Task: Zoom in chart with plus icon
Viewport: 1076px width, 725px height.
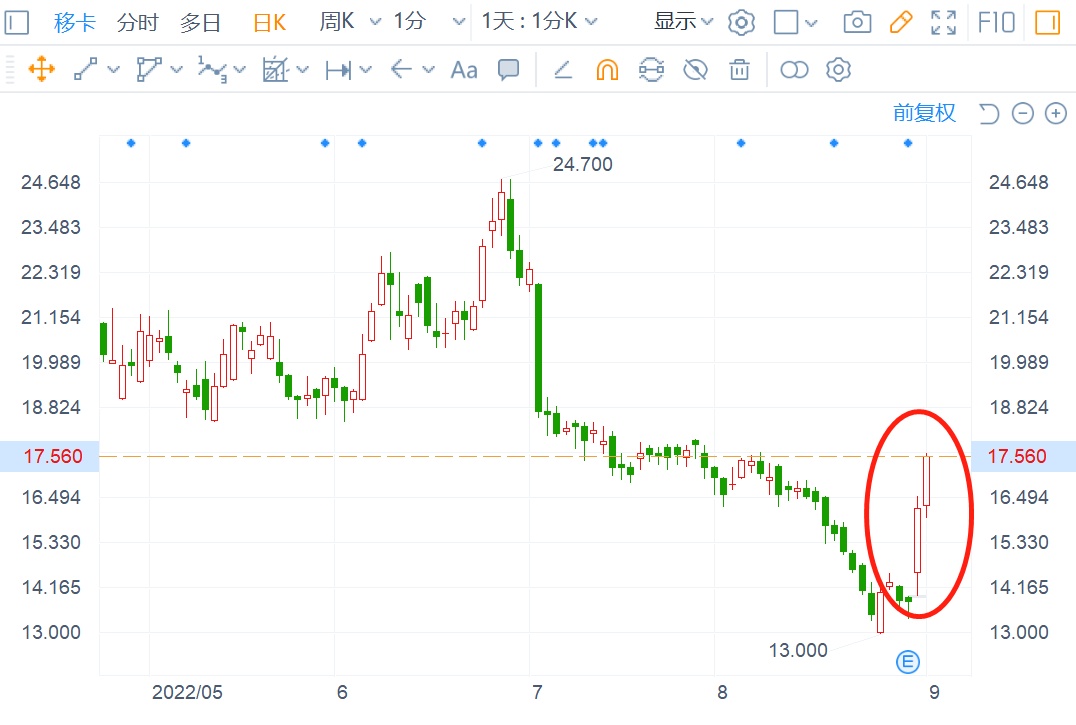Action: coord(1055,113)
